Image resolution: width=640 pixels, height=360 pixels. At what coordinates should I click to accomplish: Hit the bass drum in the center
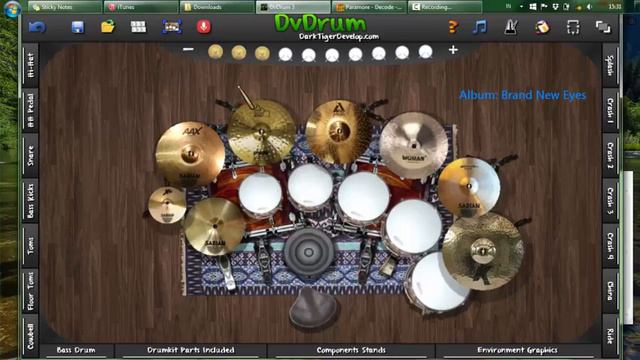coord(309,253)
